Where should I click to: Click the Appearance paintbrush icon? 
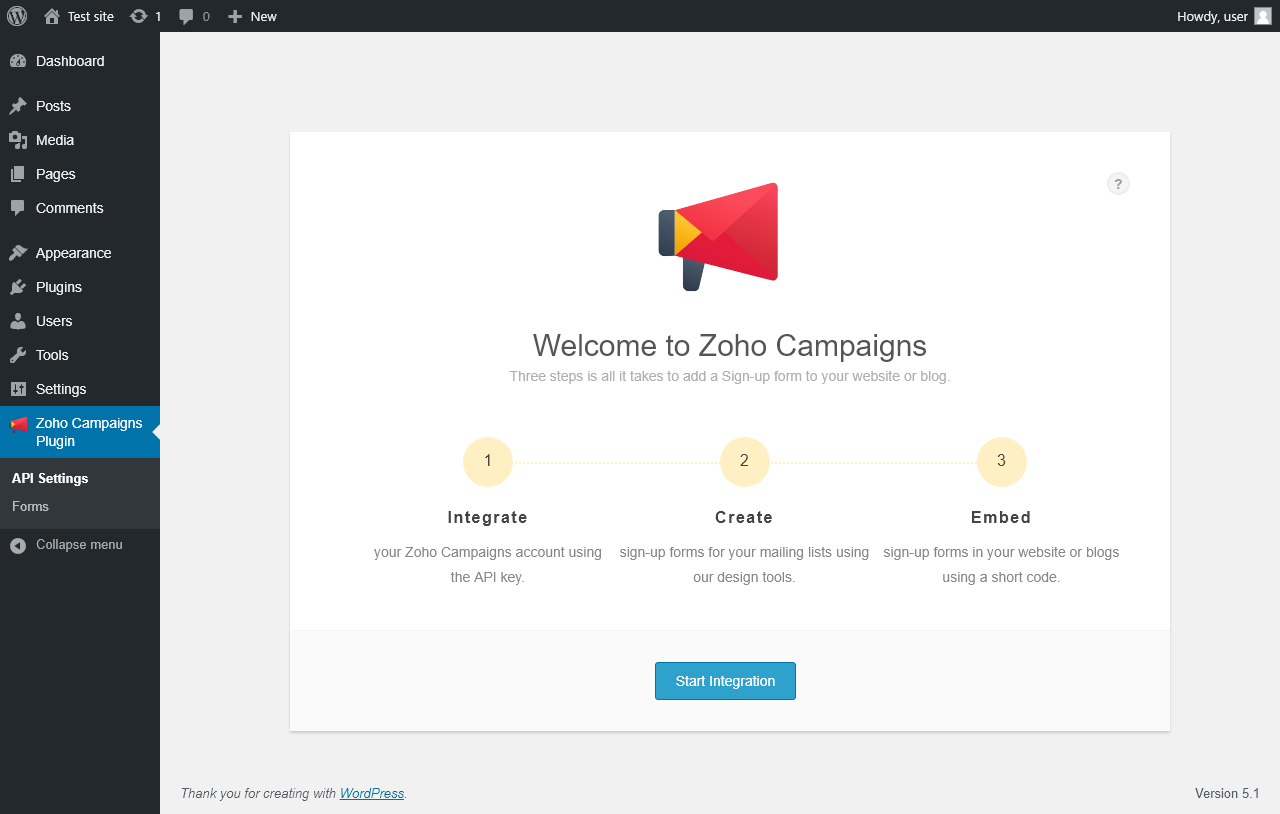(18, 253)
